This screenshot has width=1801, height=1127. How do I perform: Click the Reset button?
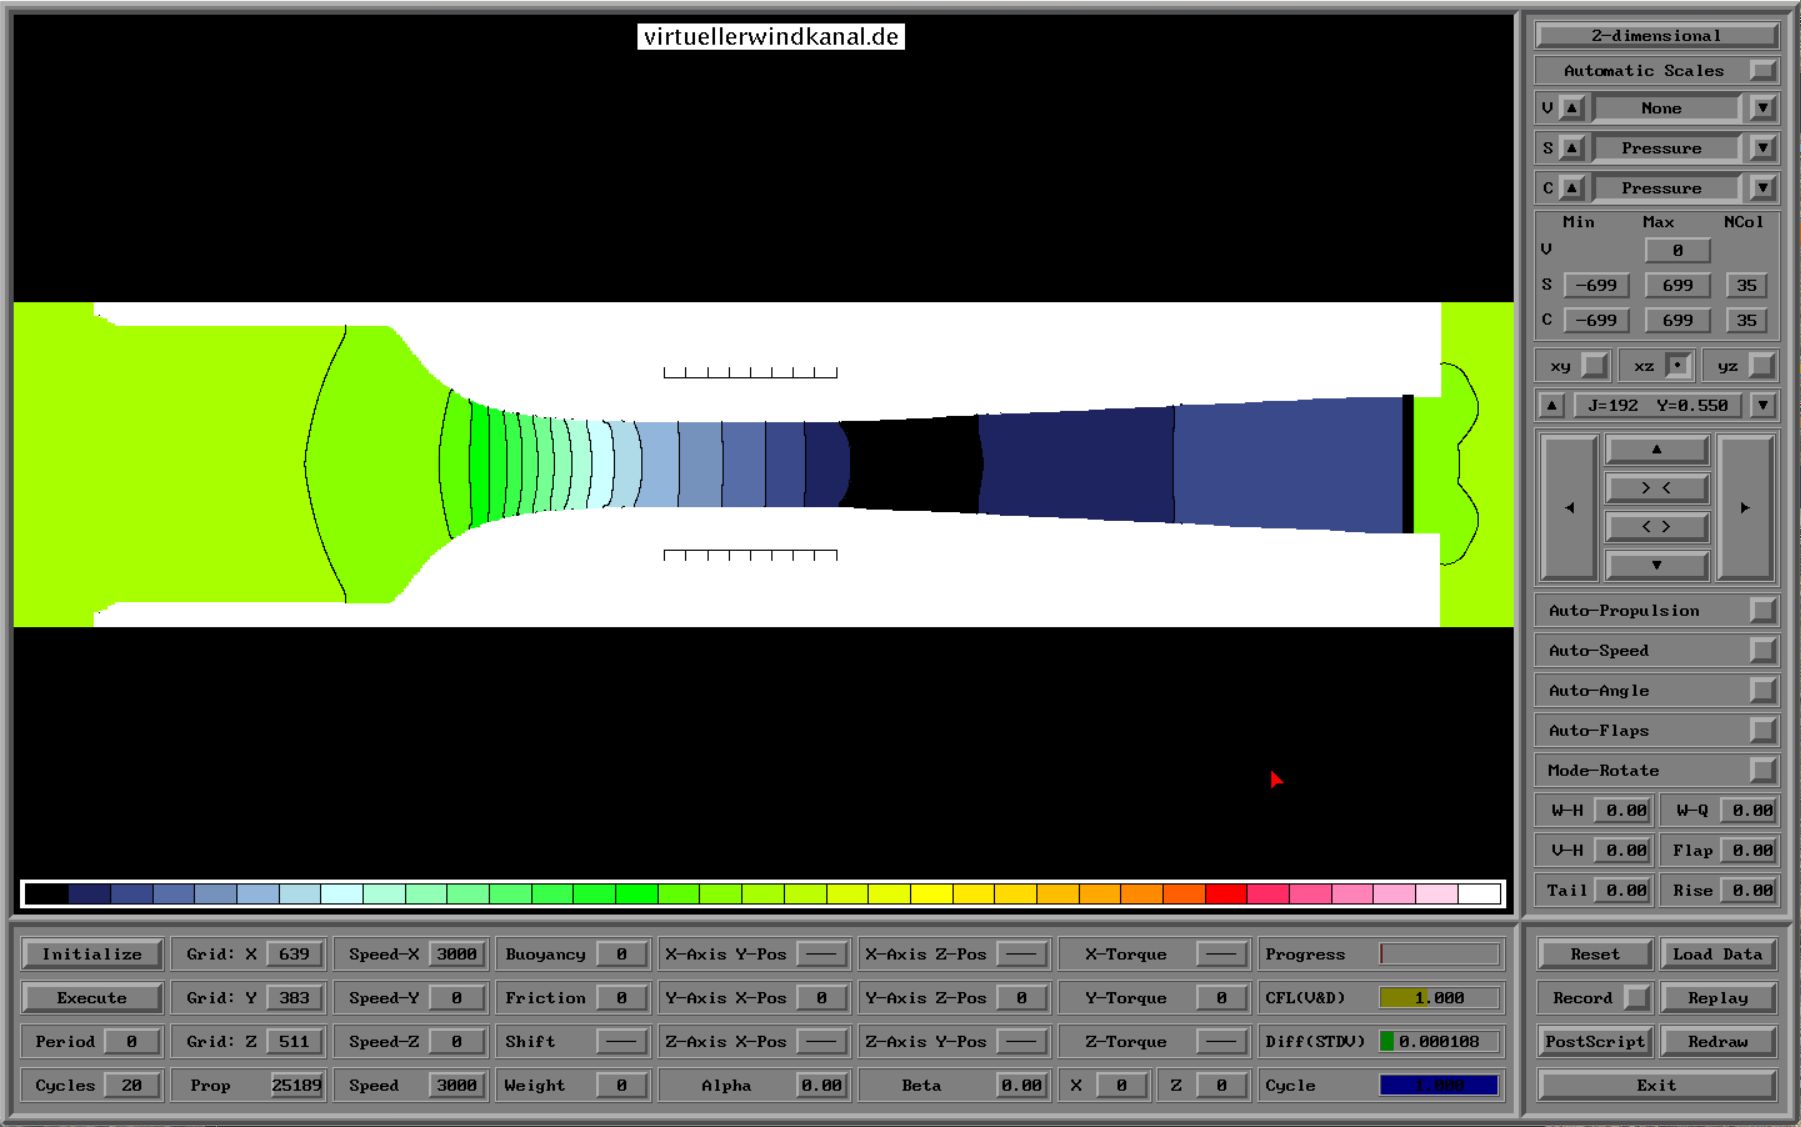(x=1595, y=954)
